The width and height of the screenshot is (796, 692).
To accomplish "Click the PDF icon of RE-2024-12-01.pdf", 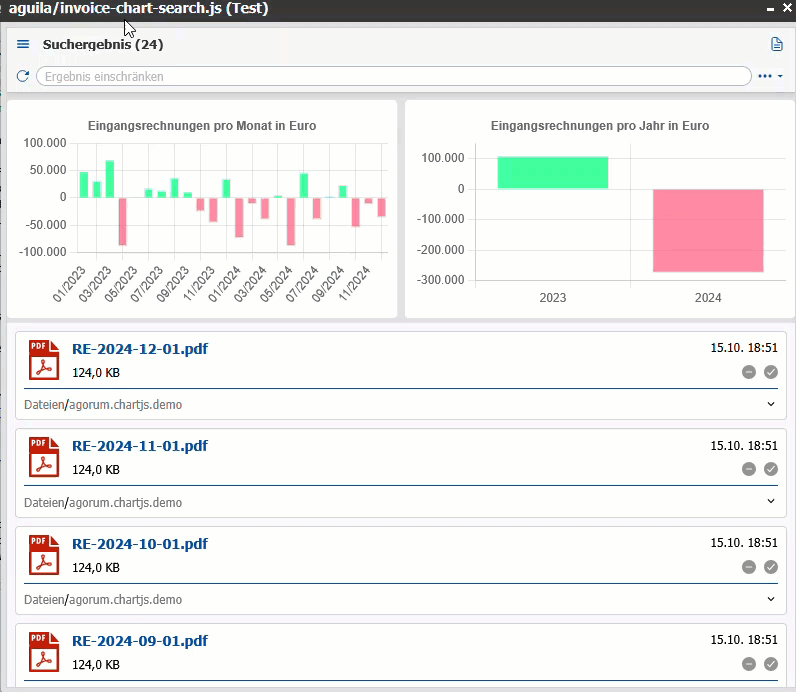I will (x=43, y=360).
